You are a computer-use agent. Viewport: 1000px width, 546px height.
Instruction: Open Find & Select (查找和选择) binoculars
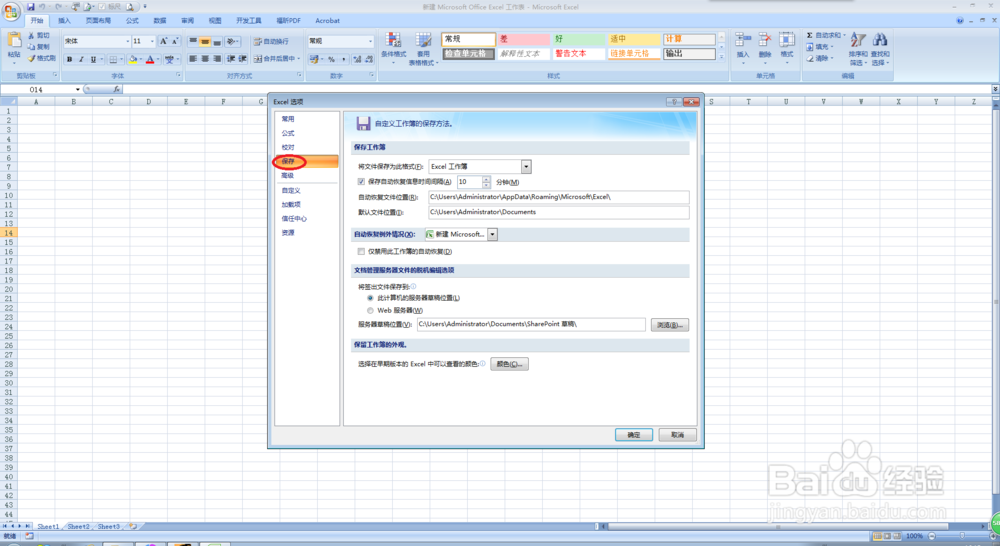[880, 48]
